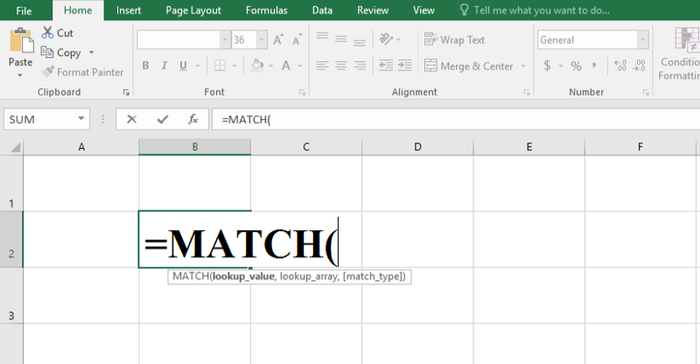The height and width of the screenshot is (364, 700).
Task: Open the Page Layout tab
Action: click(x=193, y=10)
